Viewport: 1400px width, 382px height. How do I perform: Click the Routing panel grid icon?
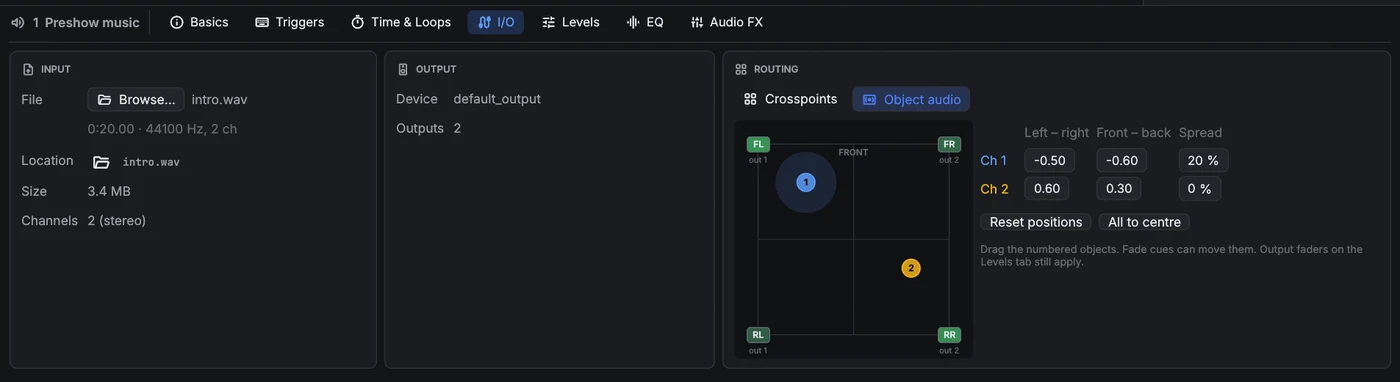[741, 69]
